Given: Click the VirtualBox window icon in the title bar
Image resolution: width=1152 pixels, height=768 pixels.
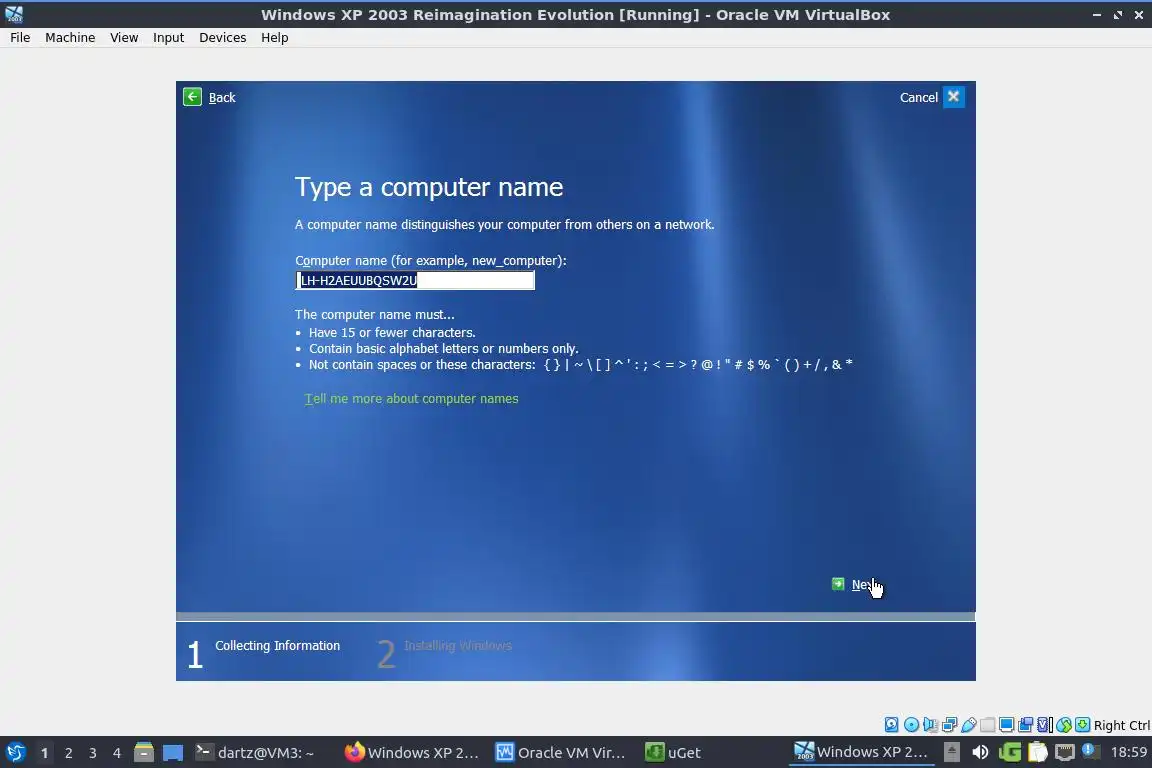Looking at the screenshot, I should [14, 14].
